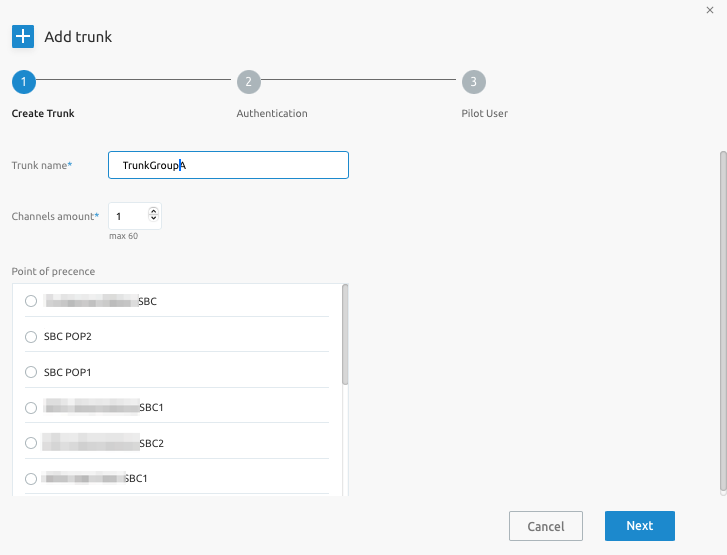Viewport: 727px width, 555px height.
Task: Click the Channels amount label
Action: 55,217
